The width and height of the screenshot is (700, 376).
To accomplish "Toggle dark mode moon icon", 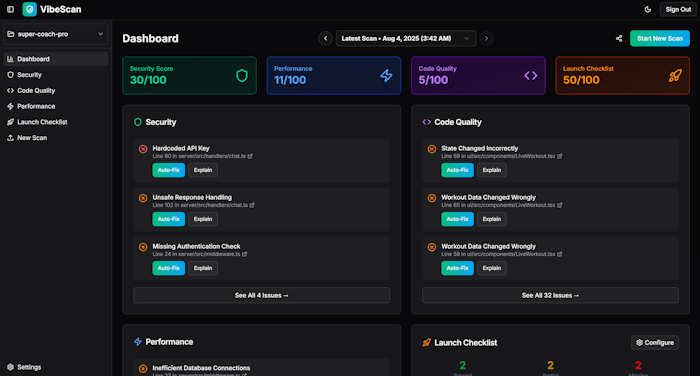I will [647, 9].
